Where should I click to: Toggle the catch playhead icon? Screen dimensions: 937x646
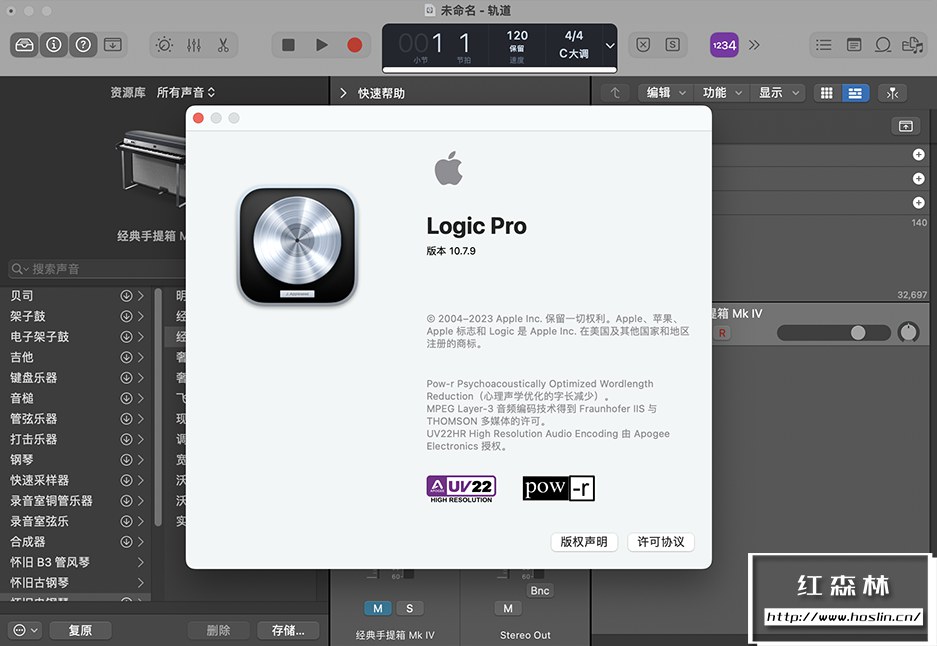(893, 93)
